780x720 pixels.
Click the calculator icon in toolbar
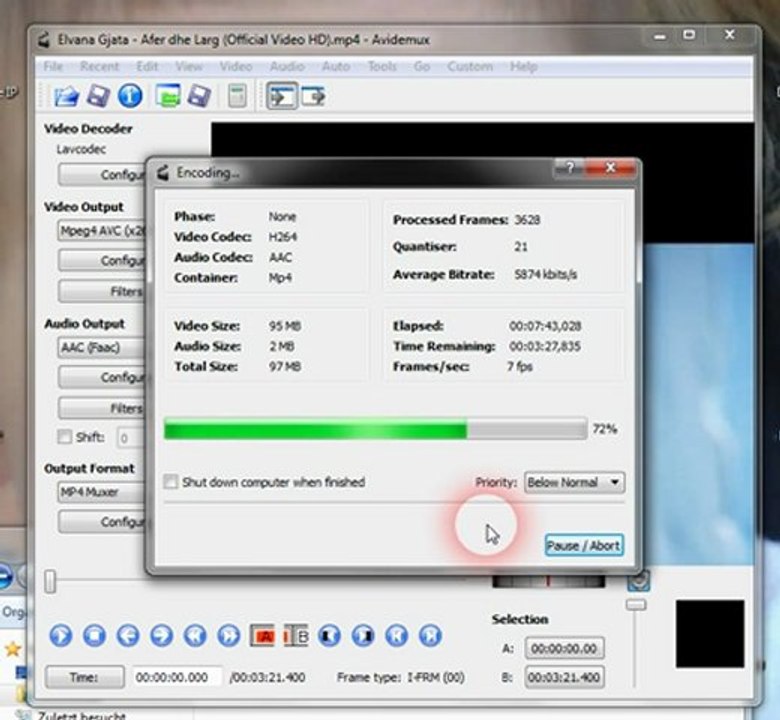[237, 96]
